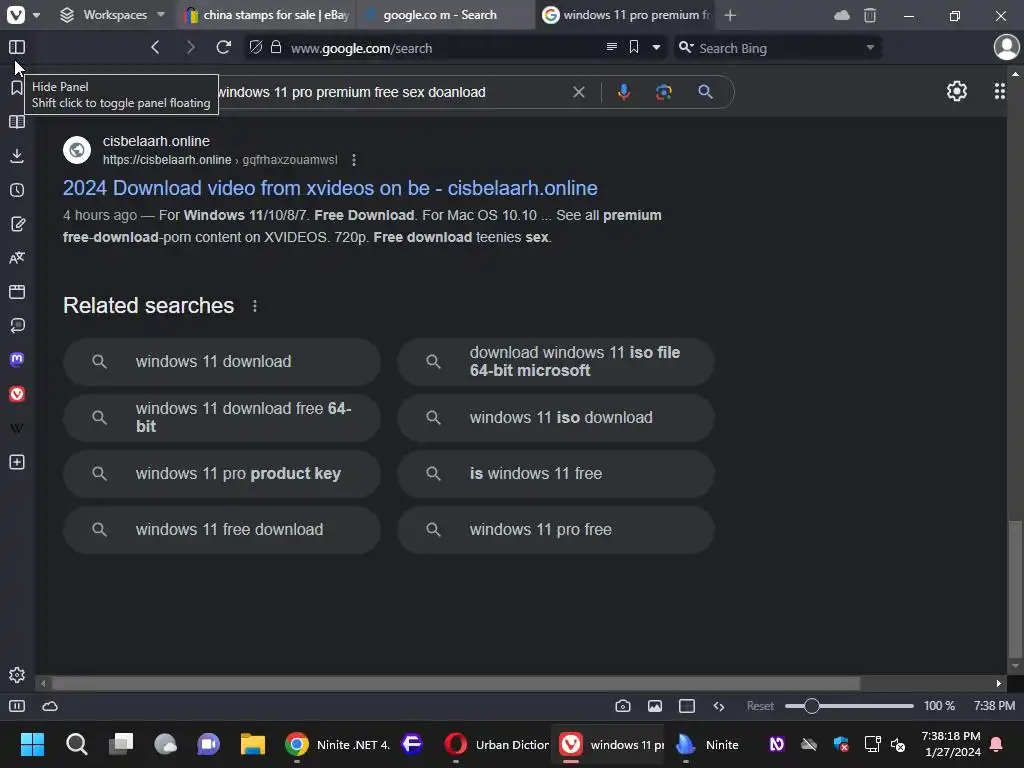The image size is (1024, 768).
Task: Toggle the tracker blocker shield
Action: click(256, 47)
